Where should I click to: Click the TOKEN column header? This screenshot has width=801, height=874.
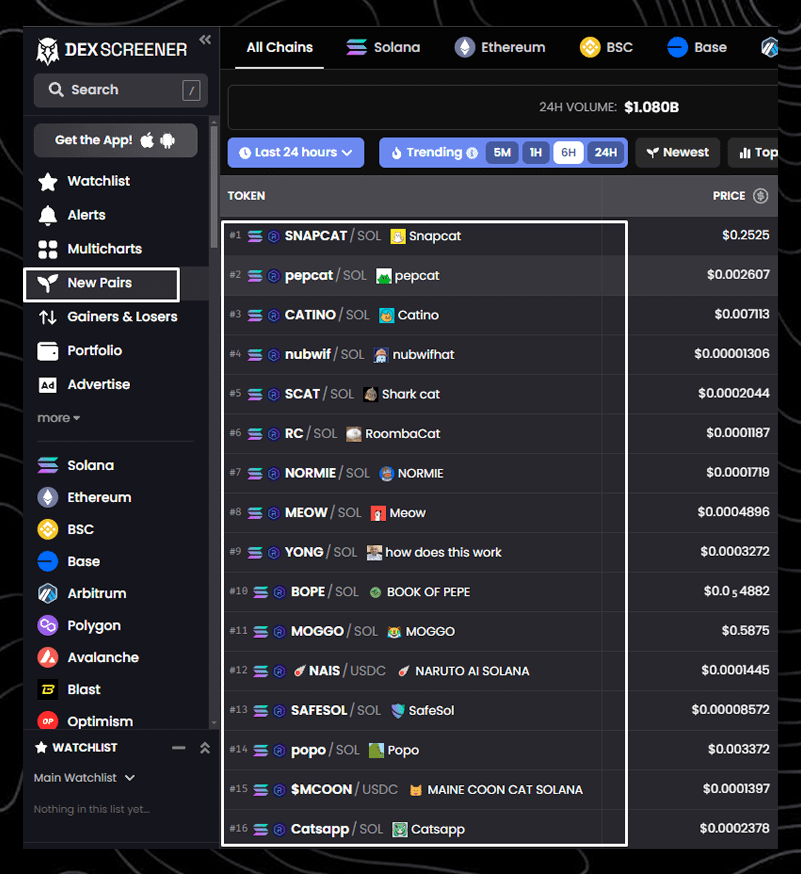246,196
